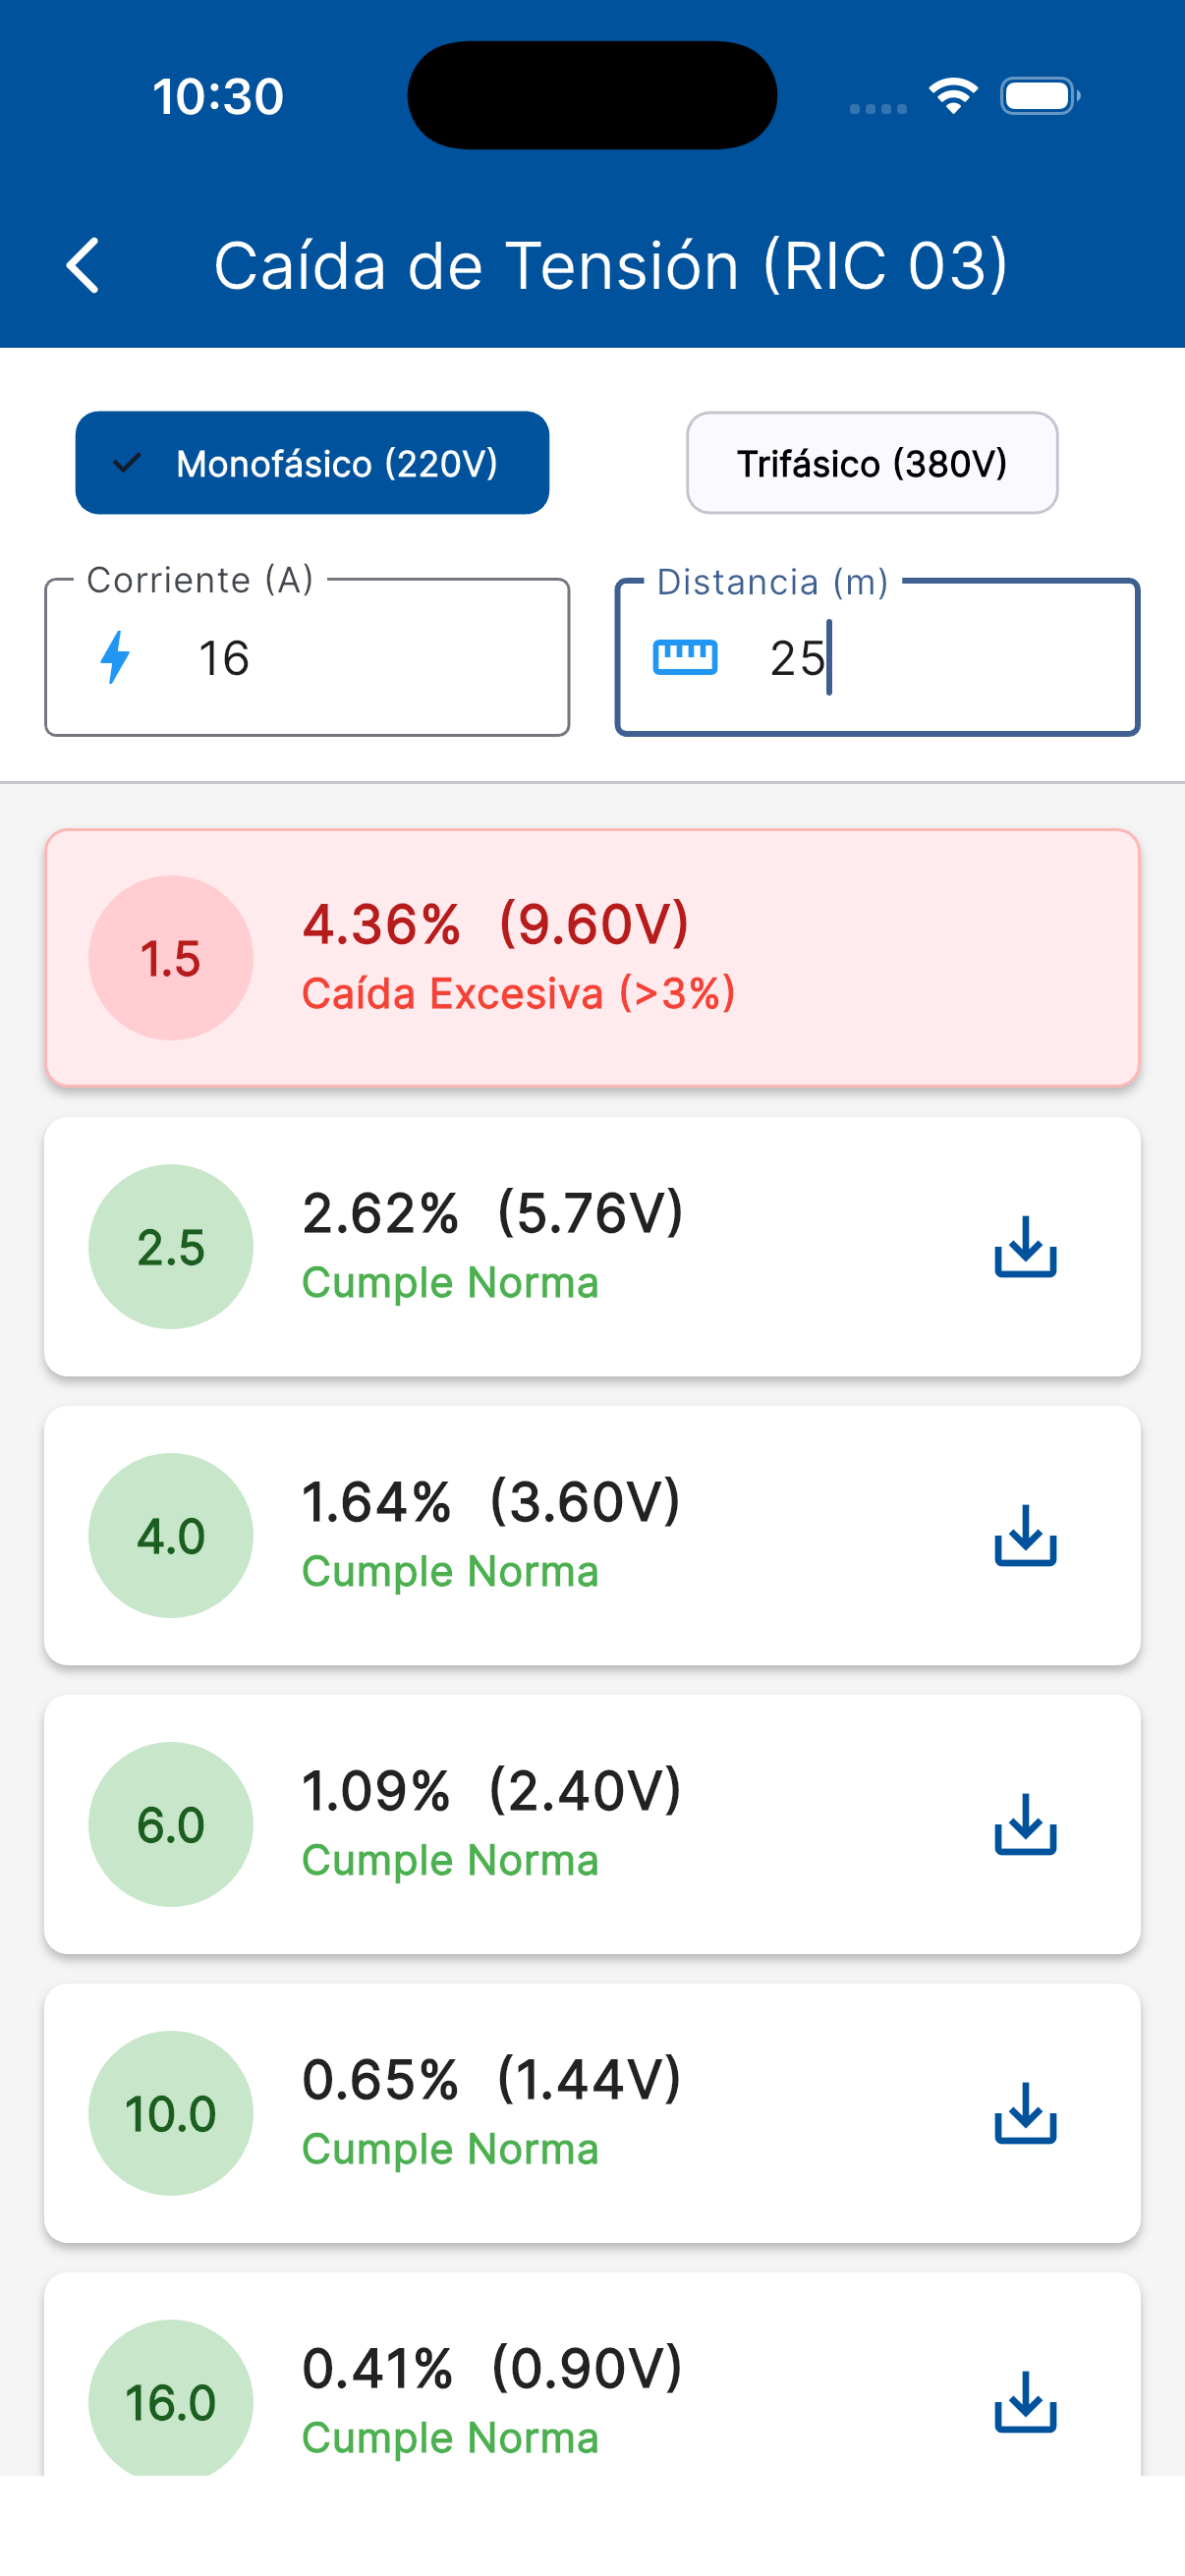
Task: Click the ruler distance icon
Action: 685,658
